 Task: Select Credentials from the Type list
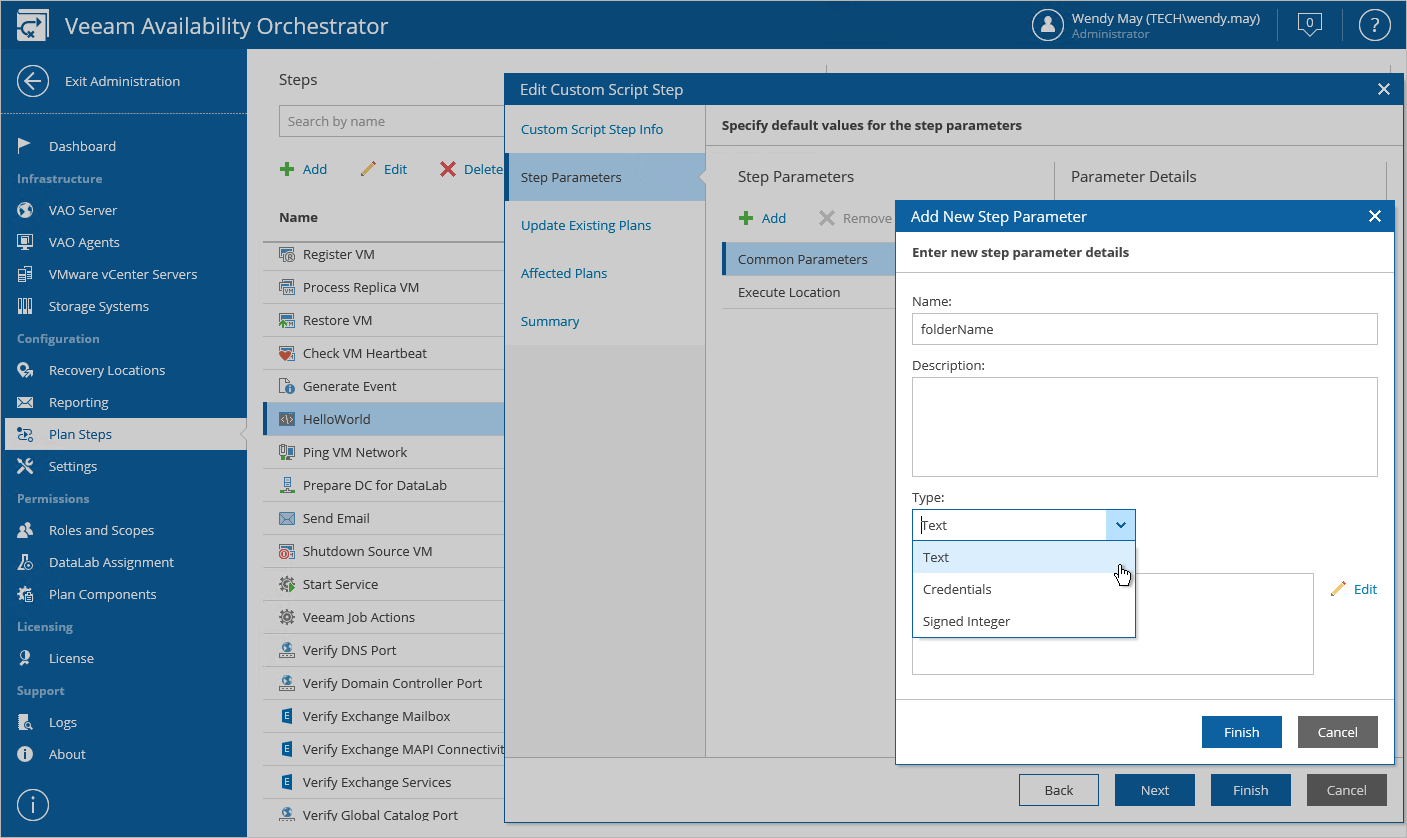[957, 590]
